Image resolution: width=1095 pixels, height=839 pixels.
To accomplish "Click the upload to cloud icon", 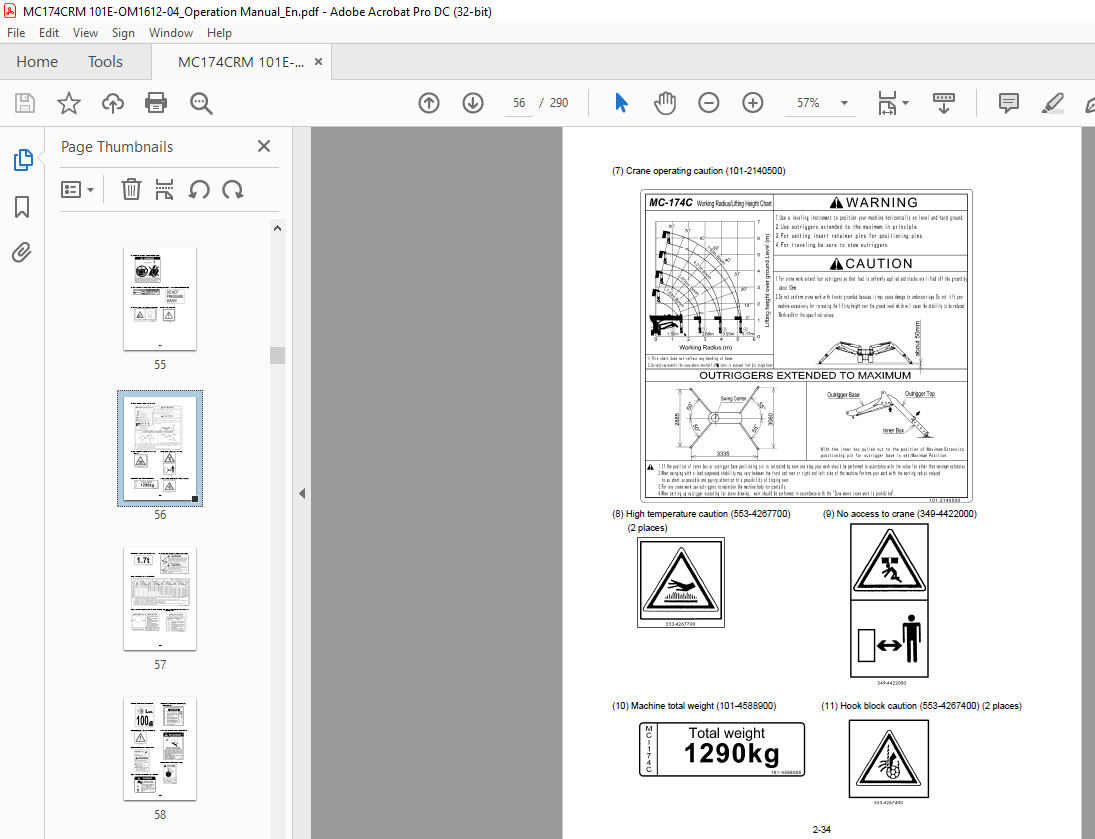I will click(112, 103).
